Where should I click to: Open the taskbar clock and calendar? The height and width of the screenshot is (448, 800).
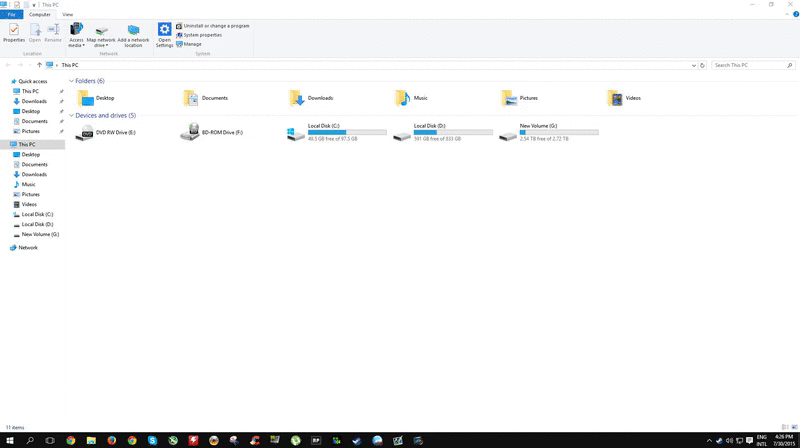click(x=784, y=440)
